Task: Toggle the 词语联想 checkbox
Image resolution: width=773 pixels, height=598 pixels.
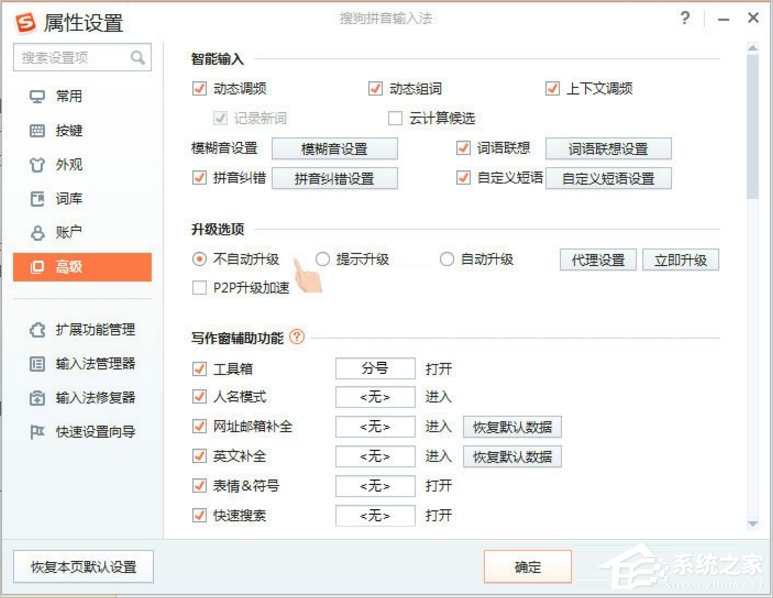Action: 463,148
